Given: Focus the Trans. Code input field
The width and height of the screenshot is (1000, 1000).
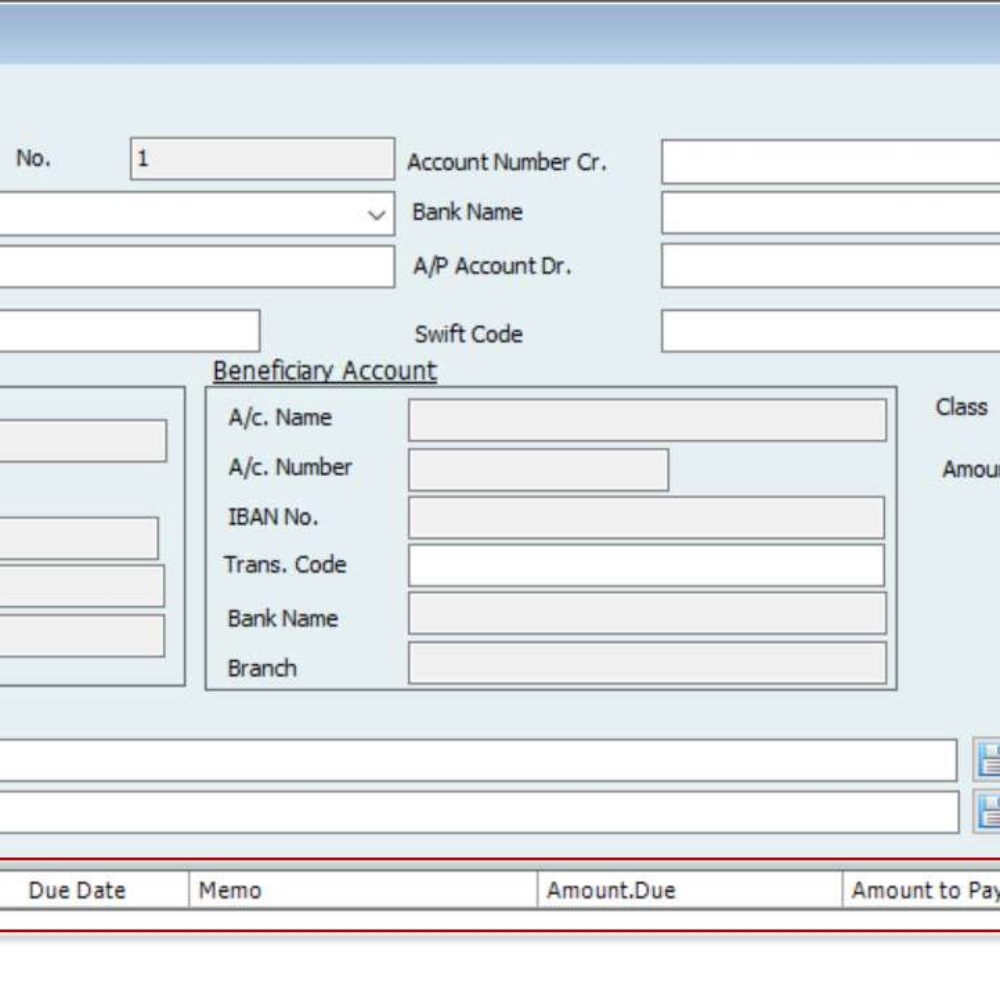Looking at the screenshot, I should [x=646, y=566].
